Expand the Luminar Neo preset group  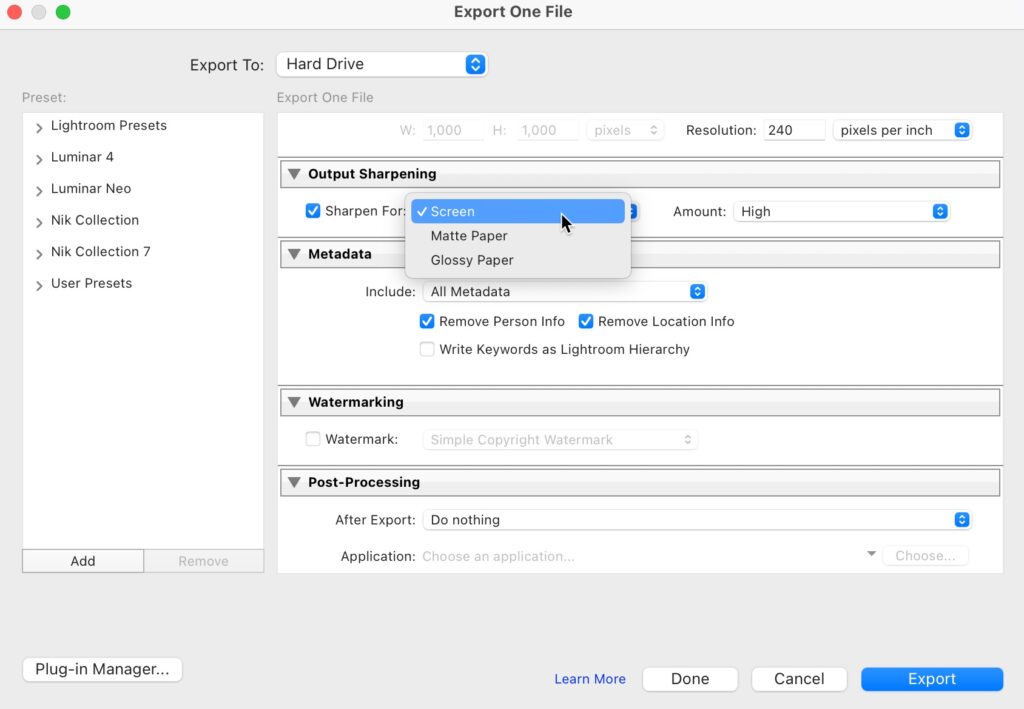click(39, 190)
